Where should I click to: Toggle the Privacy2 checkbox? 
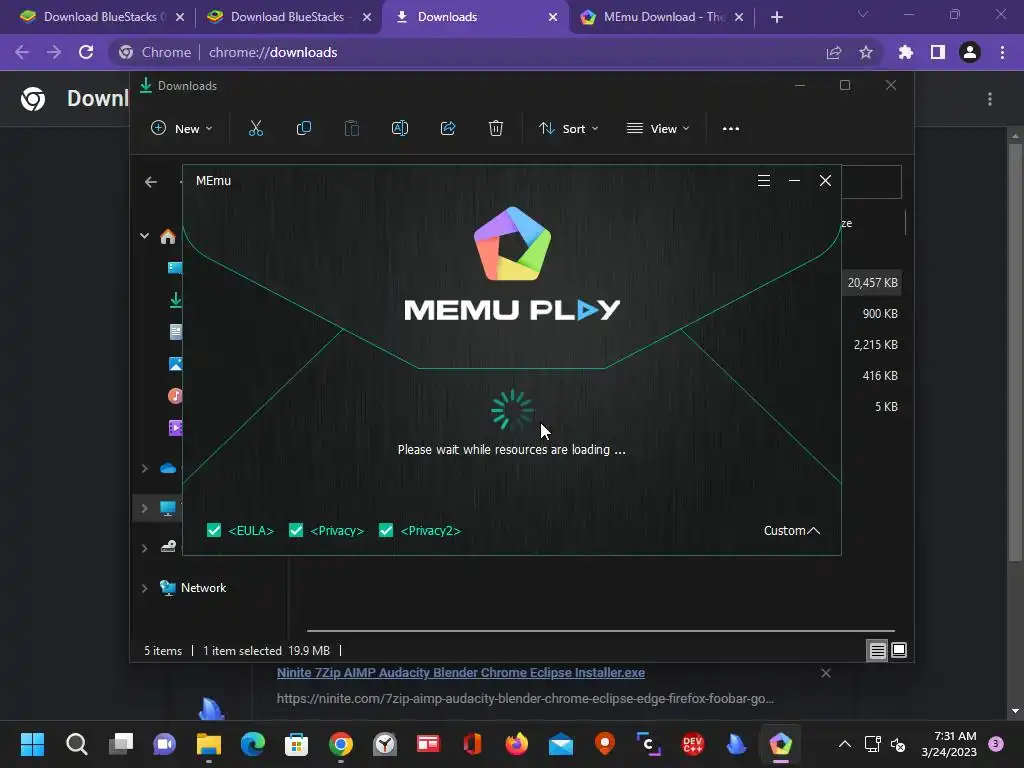coord(386,530)
